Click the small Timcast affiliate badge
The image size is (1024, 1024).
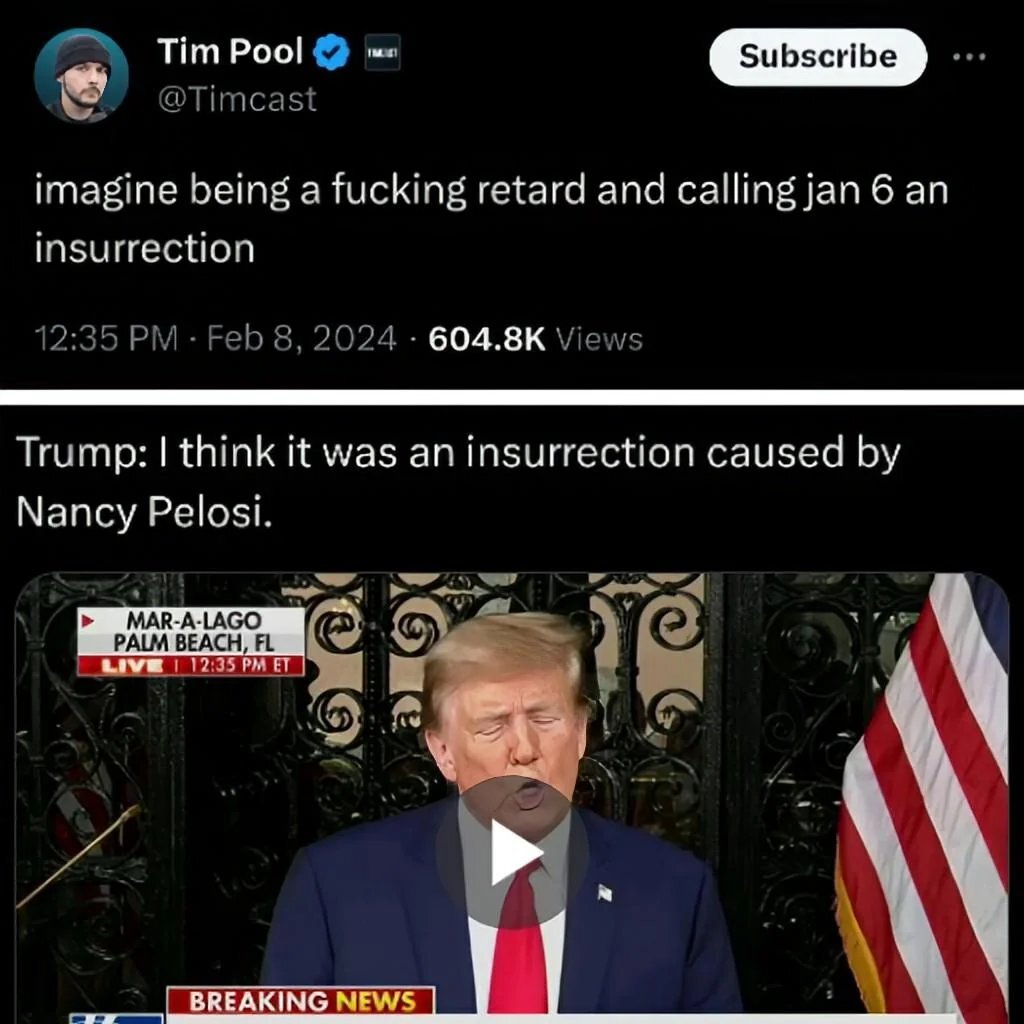coord(382,53)
